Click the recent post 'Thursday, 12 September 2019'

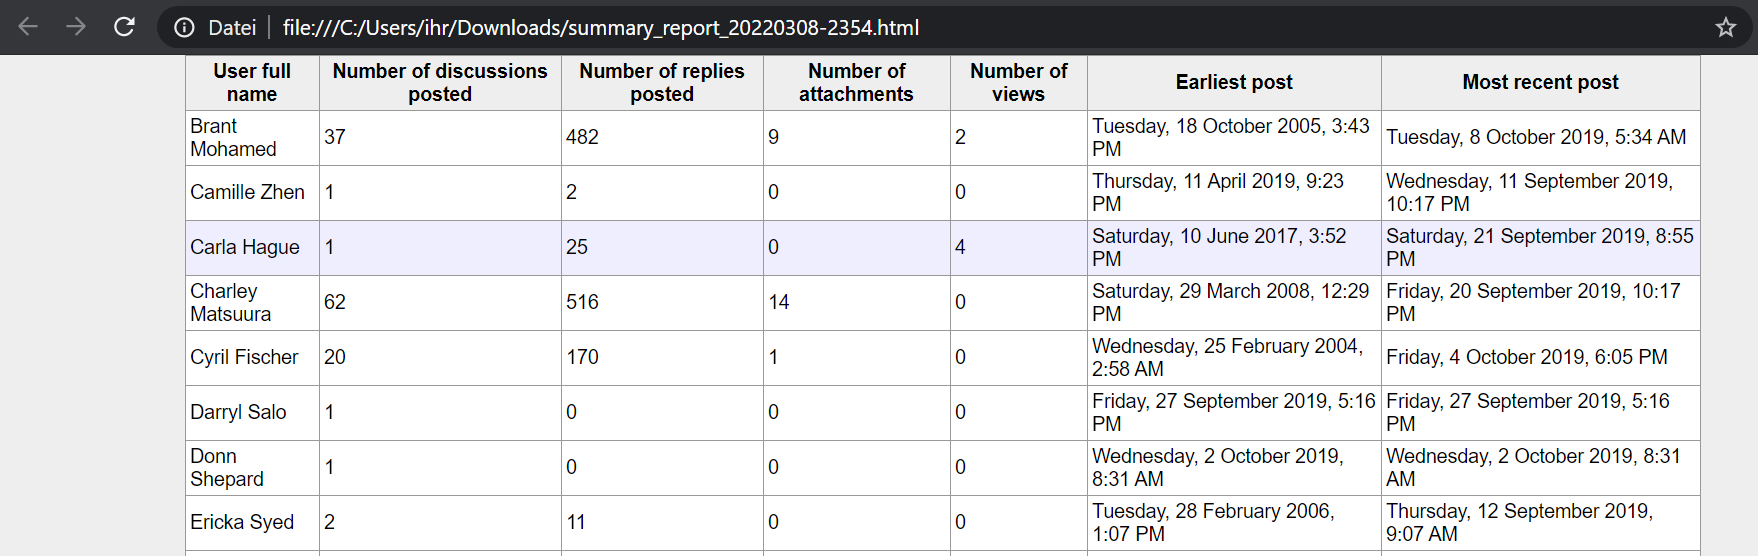[x=1520, y=523]
